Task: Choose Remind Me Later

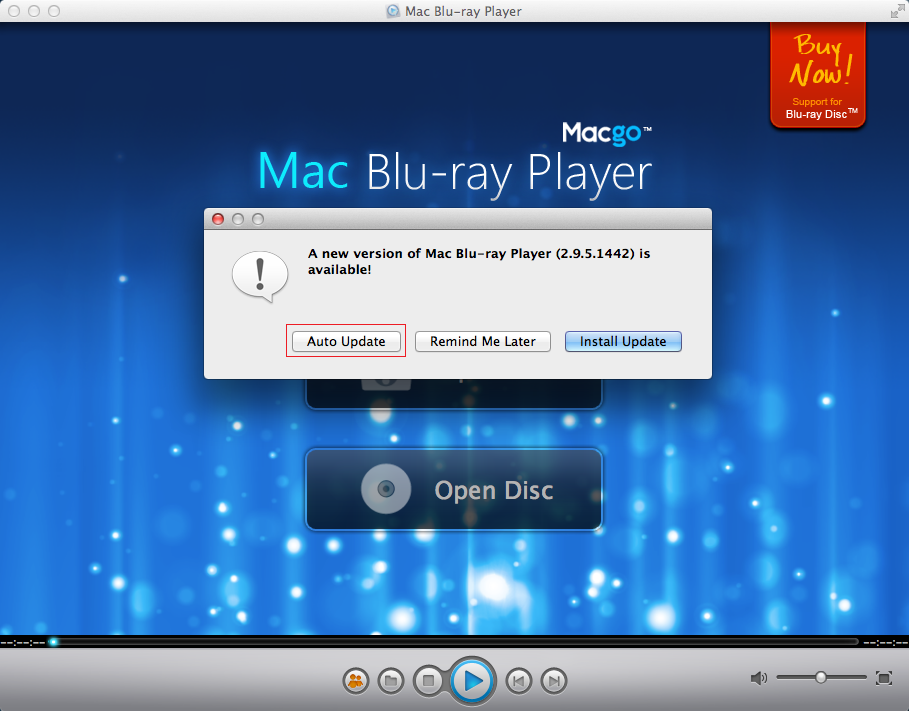Action: pyautogui.click(x=483, y=341)
